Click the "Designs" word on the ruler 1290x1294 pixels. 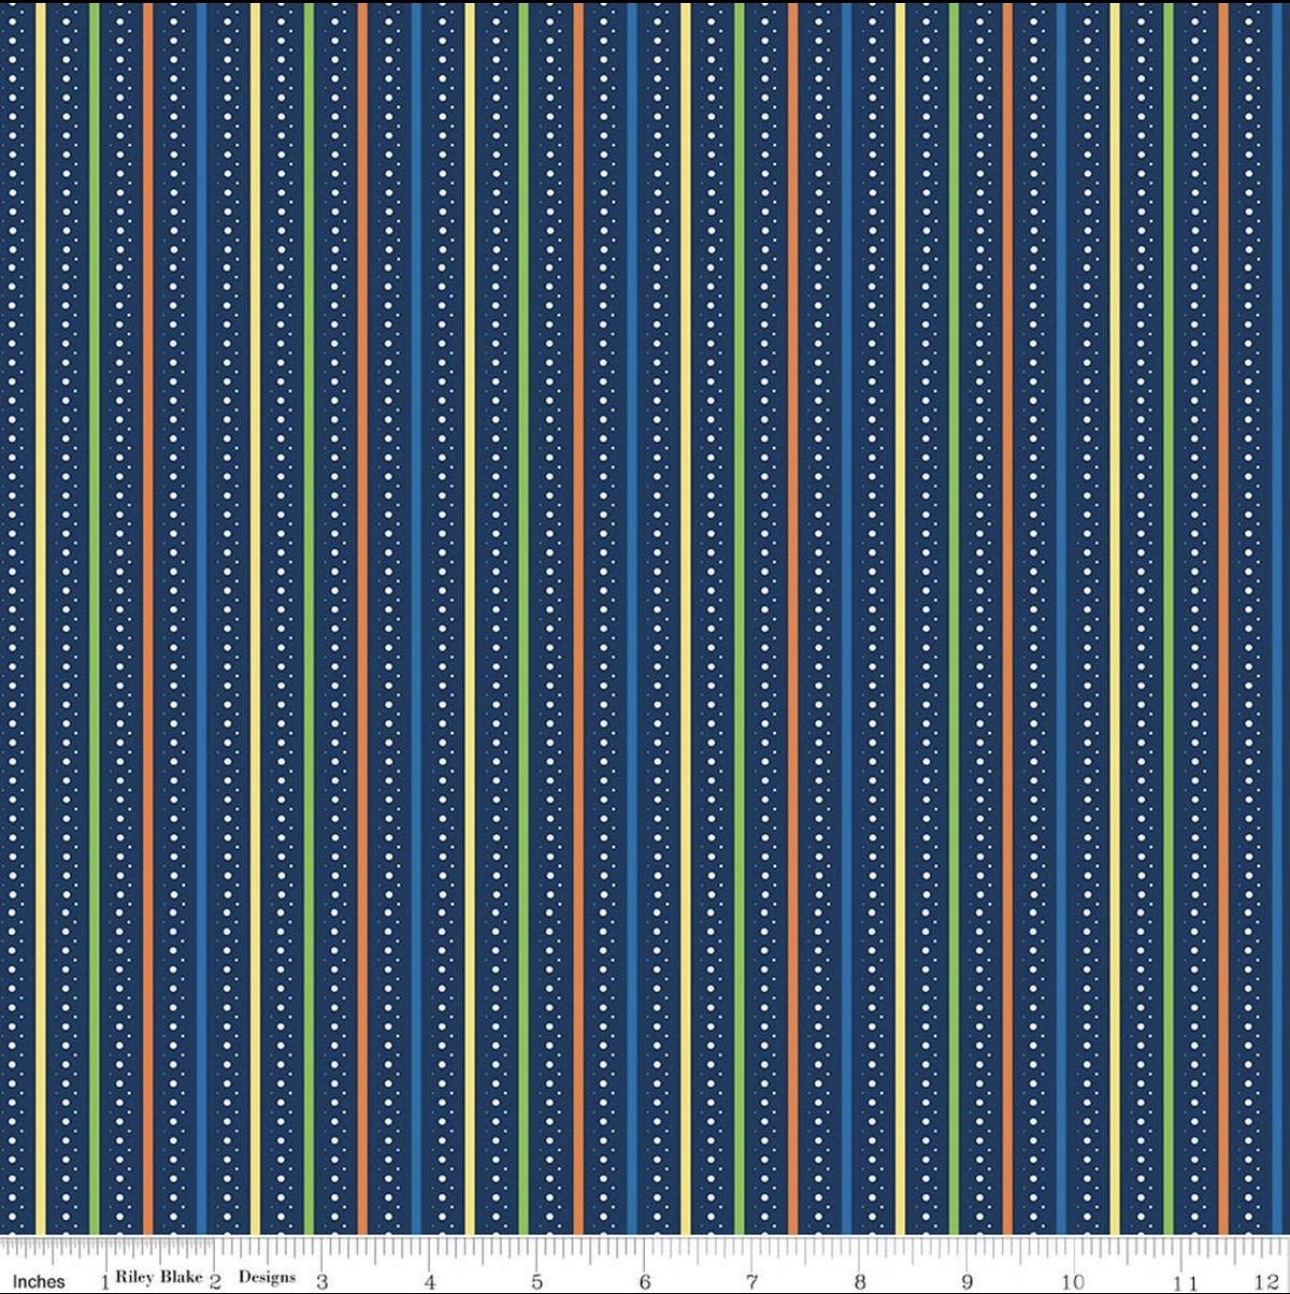click(x=267, y=1277)
